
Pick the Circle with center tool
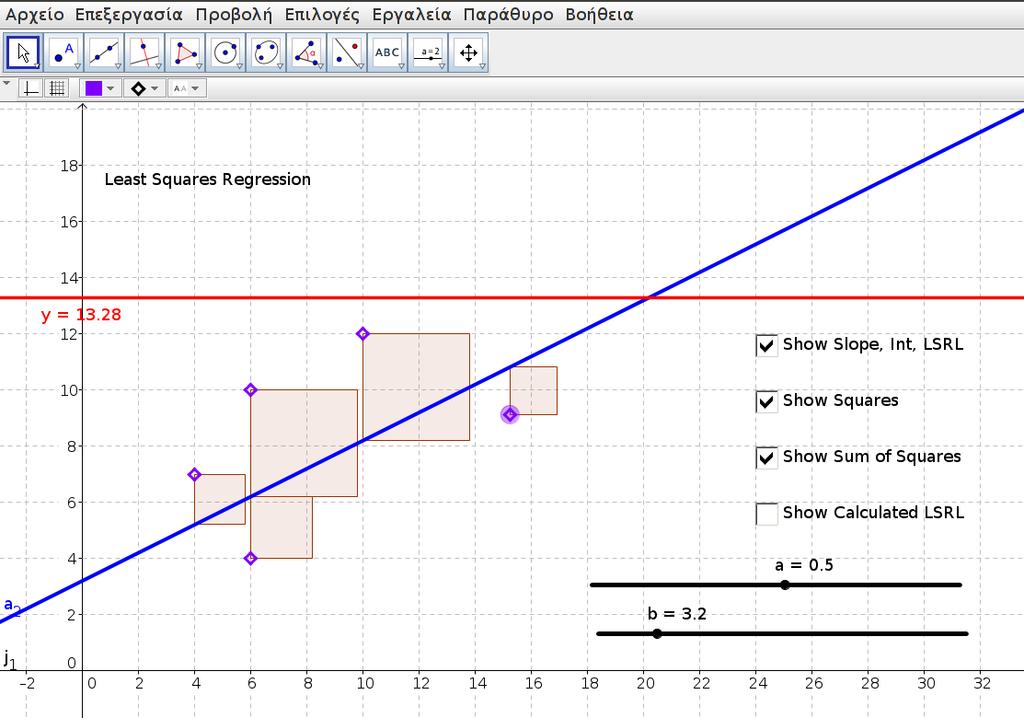click(226, 53)
